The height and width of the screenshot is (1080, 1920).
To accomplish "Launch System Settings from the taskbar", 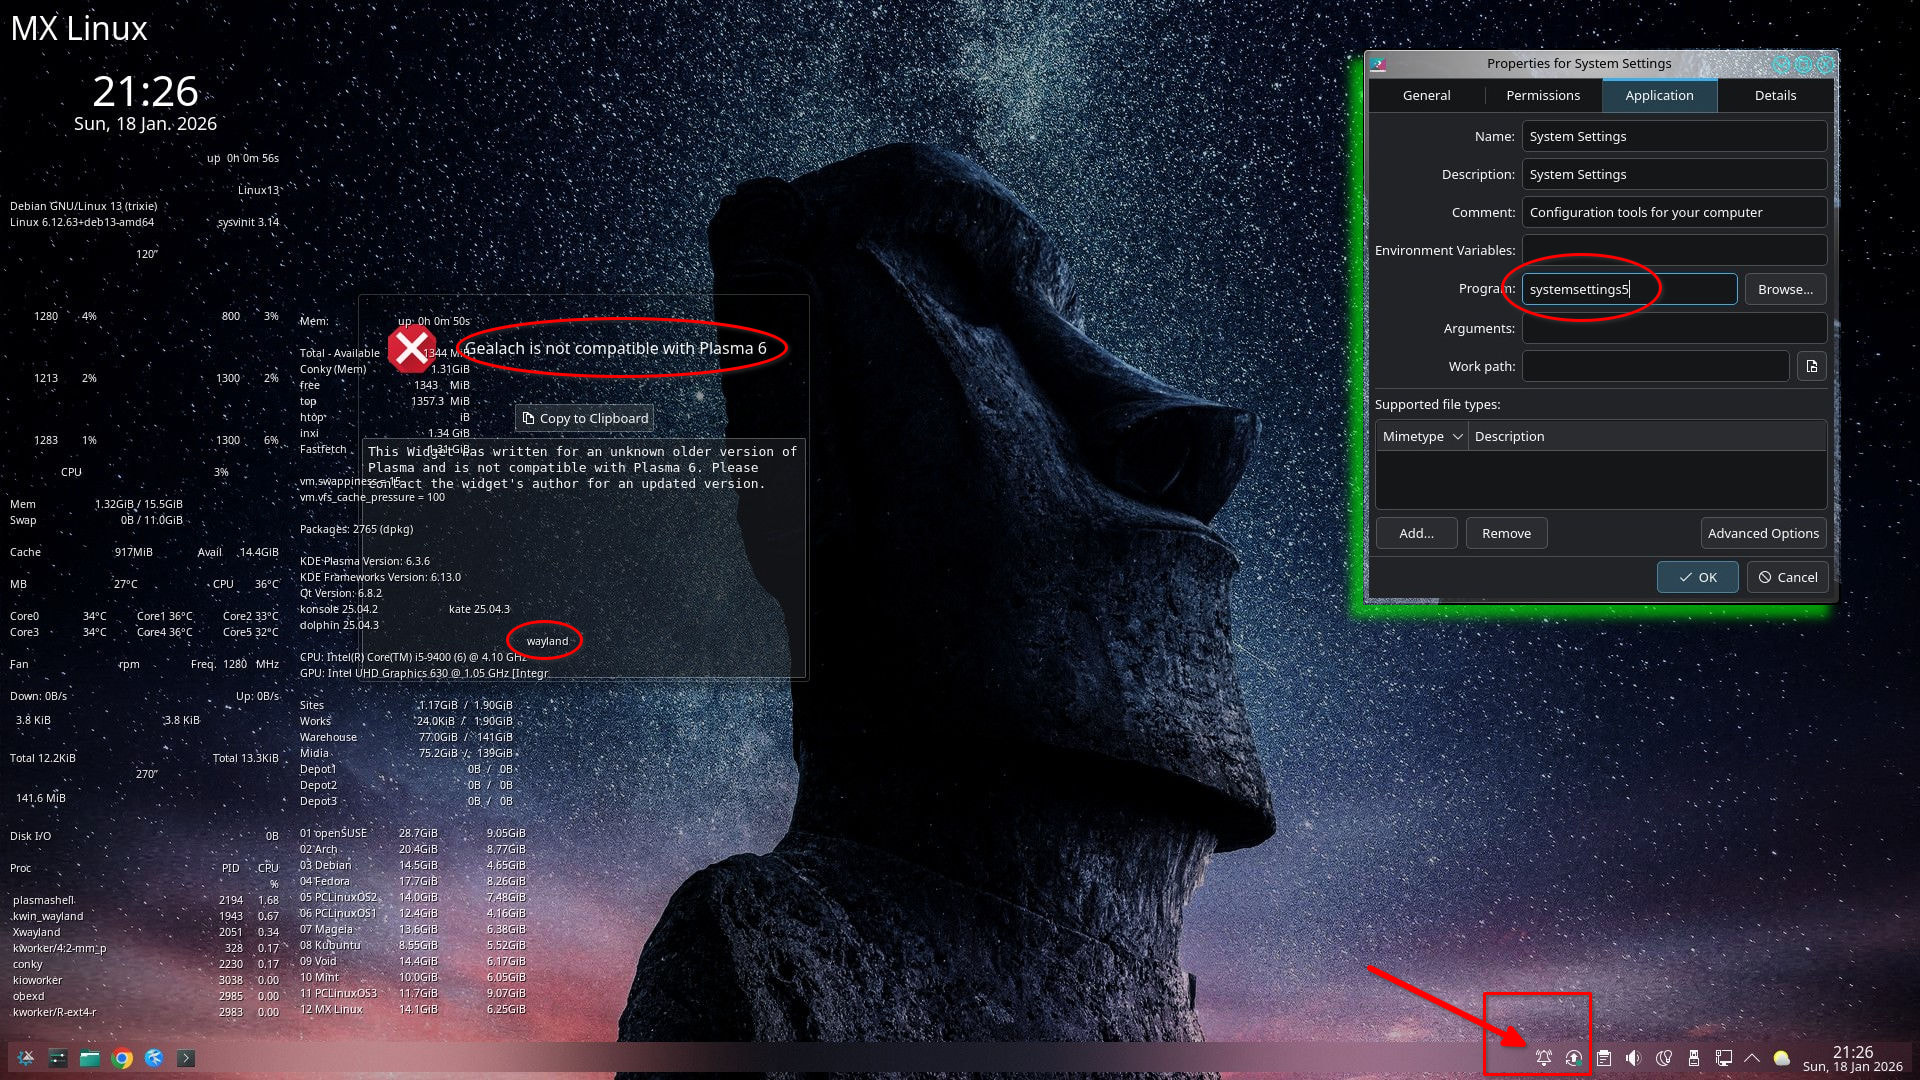I will click(58, 1058).
